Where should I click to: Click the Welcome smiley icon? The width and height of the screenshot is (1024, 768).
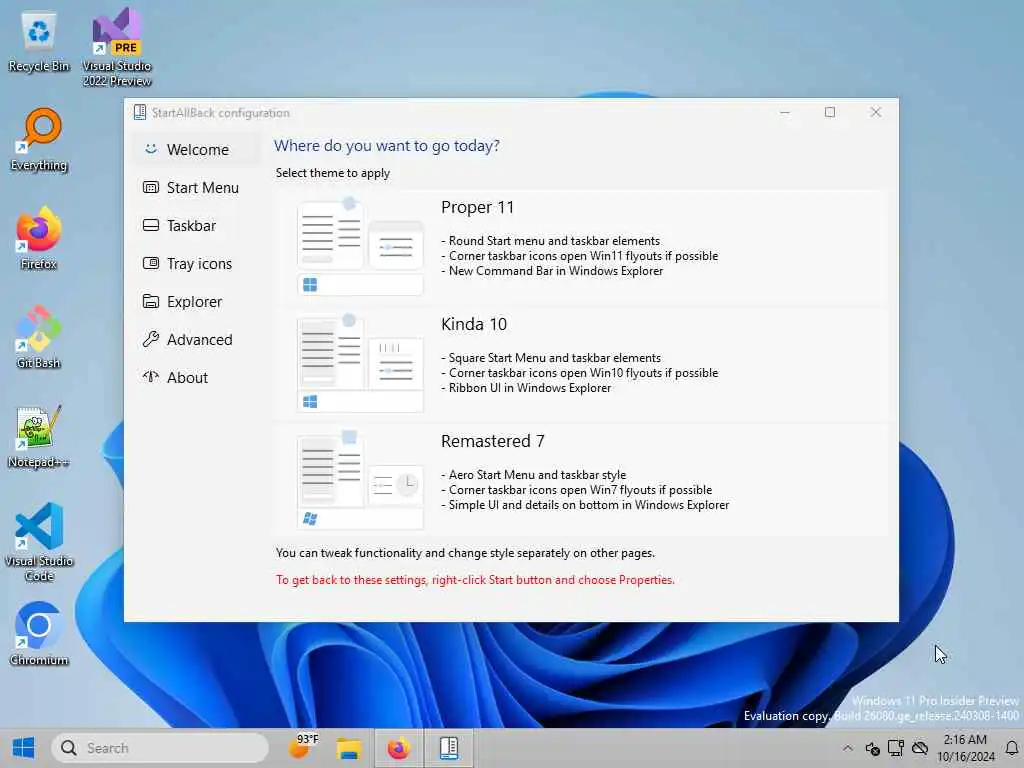click(151, 149)
